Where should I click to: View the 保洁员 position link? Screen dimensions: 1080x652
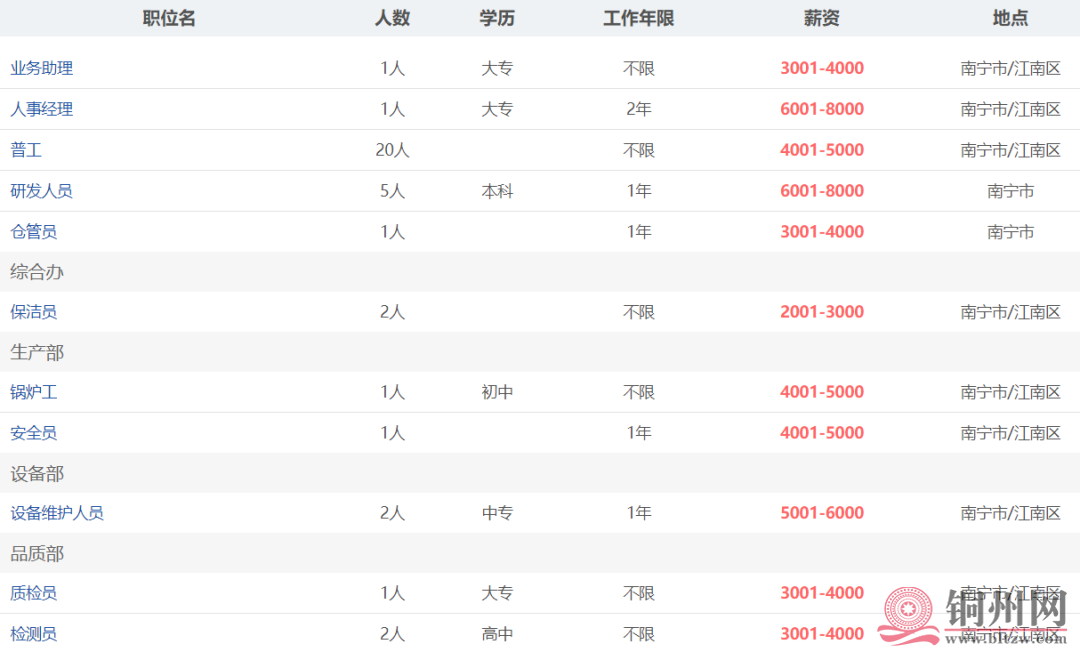33,312
